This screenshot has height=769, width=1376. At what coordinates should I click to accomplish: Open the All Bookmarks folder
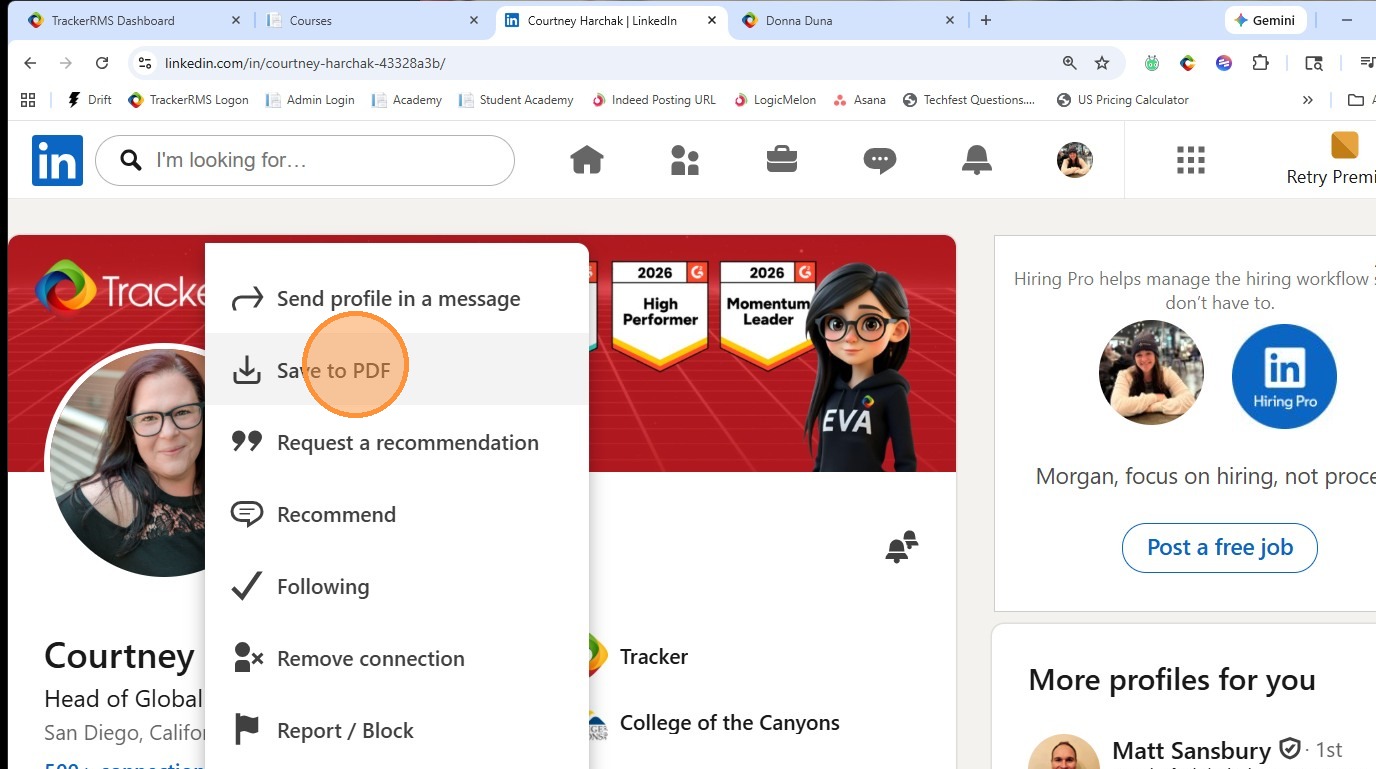click(1360, 100)
